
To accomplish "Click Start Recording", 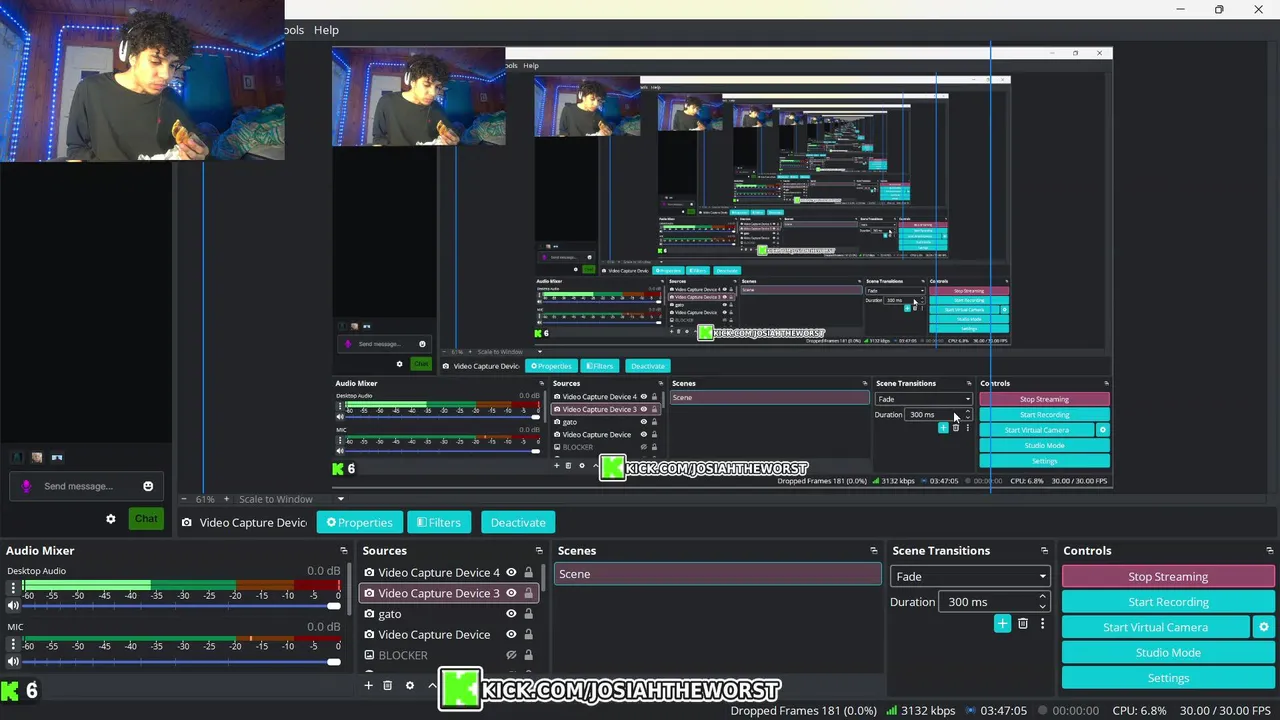I will point(1168,602).
